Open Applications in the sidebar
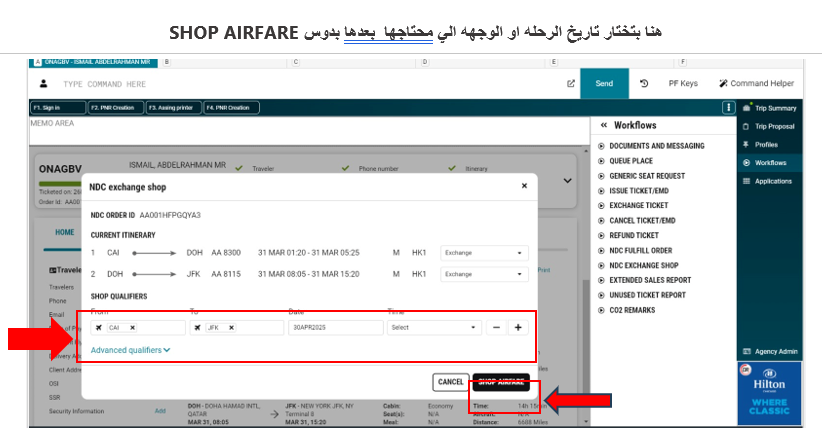This screenshot has height=443, width=822. tap(767, 181)
